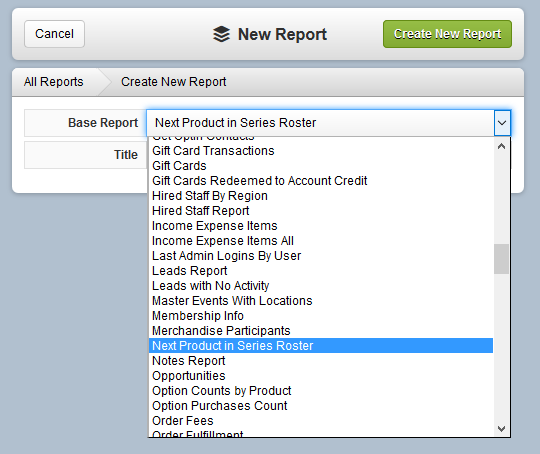Screen dimensions: 540x454
Task: Pick Option Counts by Product
Action: (321, 391)
